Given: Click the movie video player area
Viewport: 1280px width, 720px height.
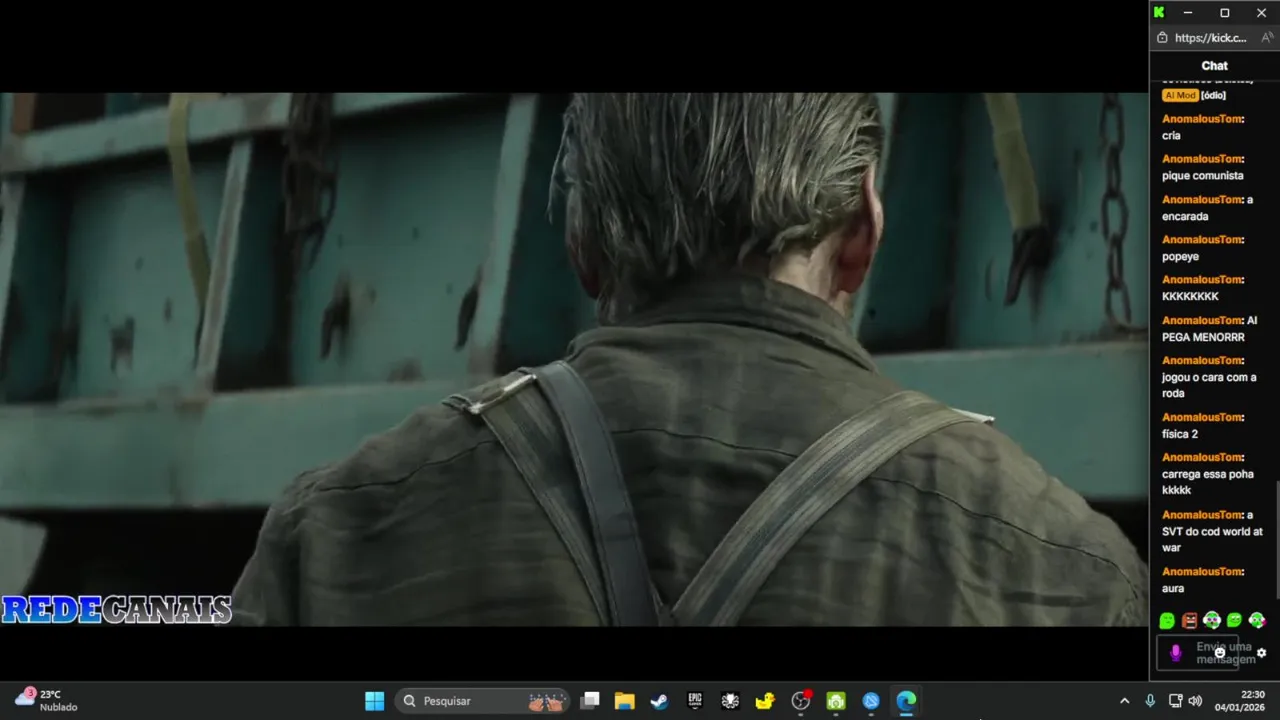Looking at the screenshot, I should 574,359.
